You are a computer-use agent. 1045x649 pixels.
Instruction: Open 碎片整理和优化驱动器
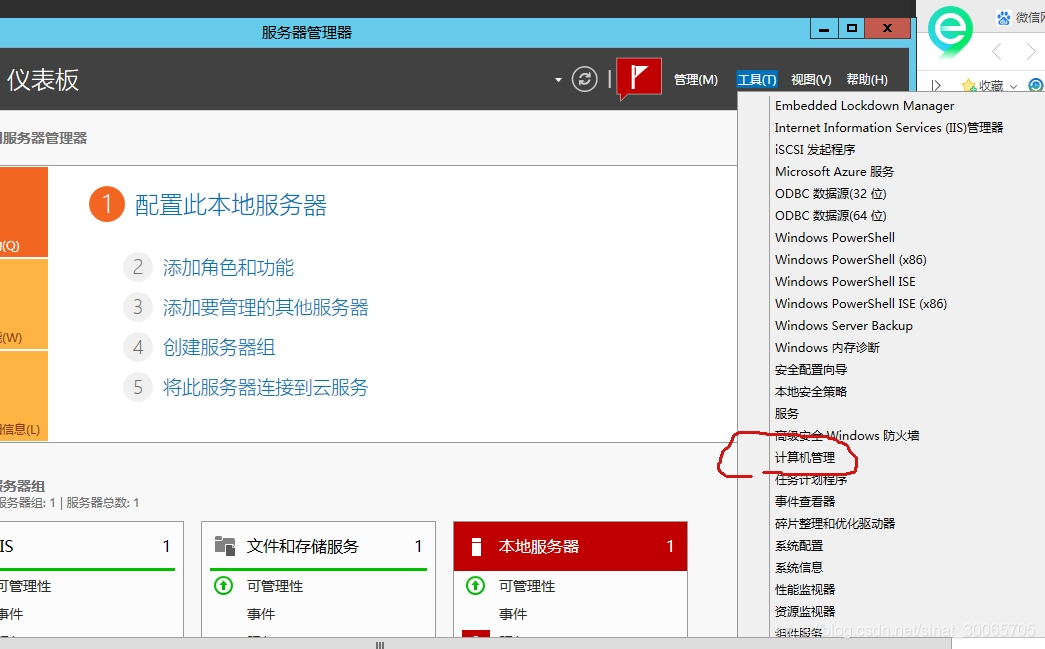pyautogui.click(x=834, y=523)
